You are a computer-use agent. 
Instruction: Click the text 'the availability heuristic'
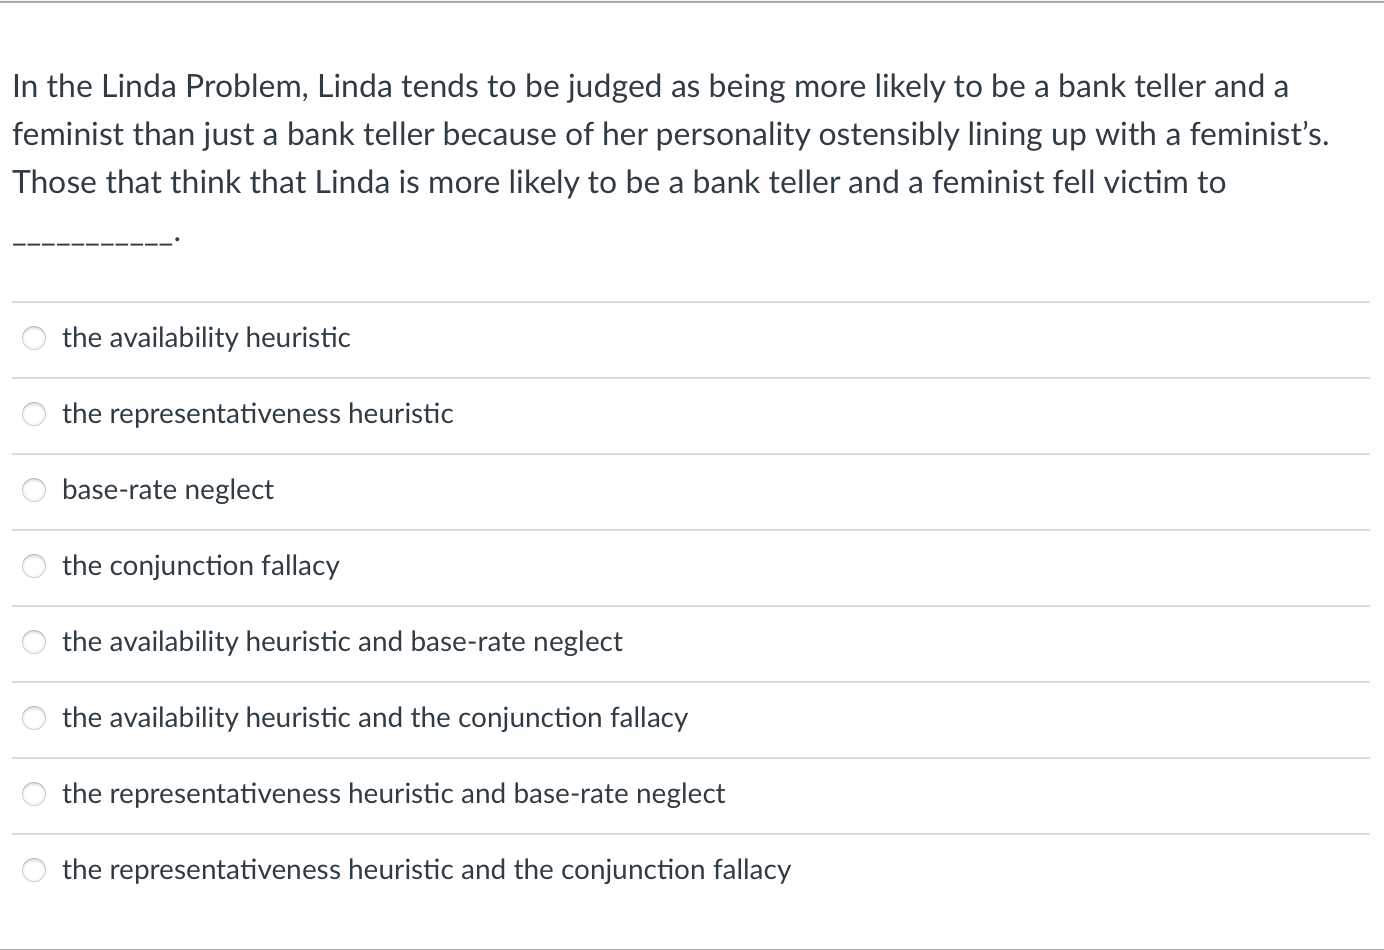point(205,338)
